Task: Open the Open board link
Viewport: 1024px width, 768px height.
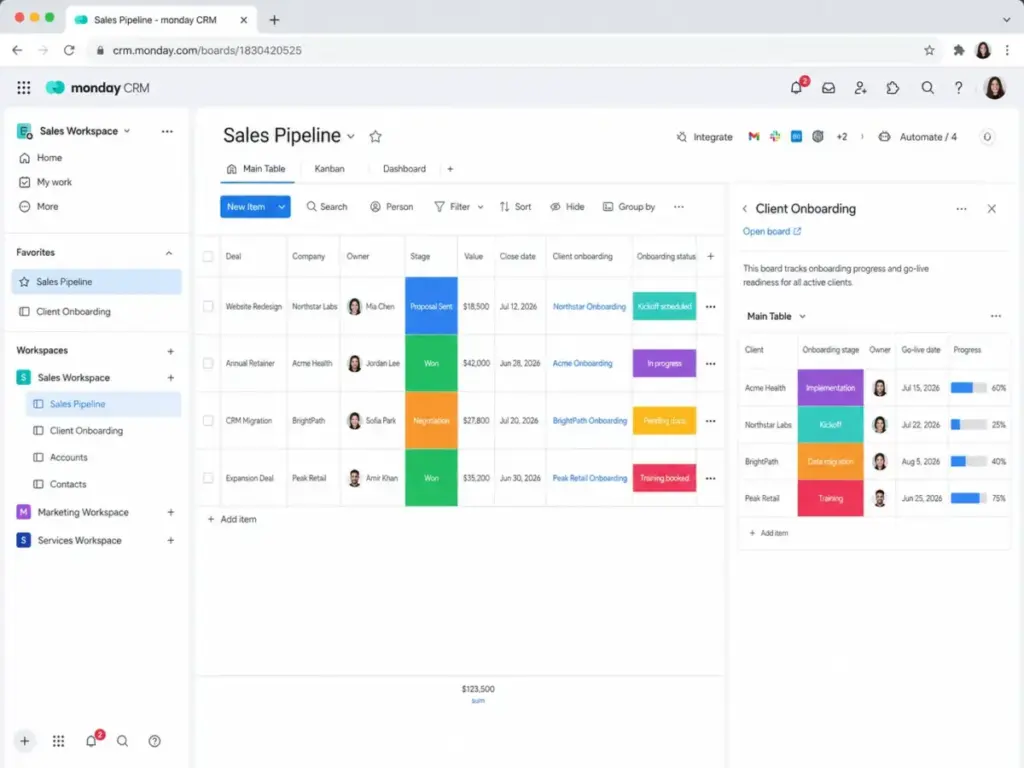Action: (771, 231)
